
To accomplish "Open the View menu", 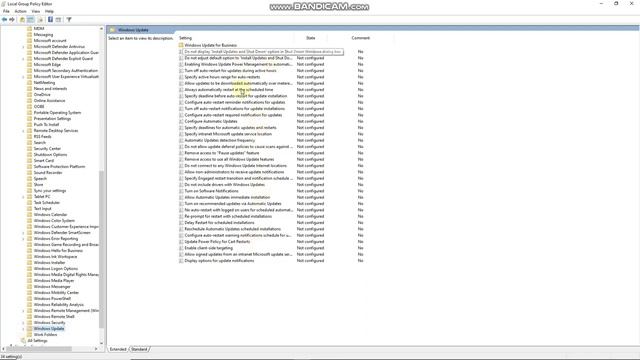I will [x=36, y=11].
